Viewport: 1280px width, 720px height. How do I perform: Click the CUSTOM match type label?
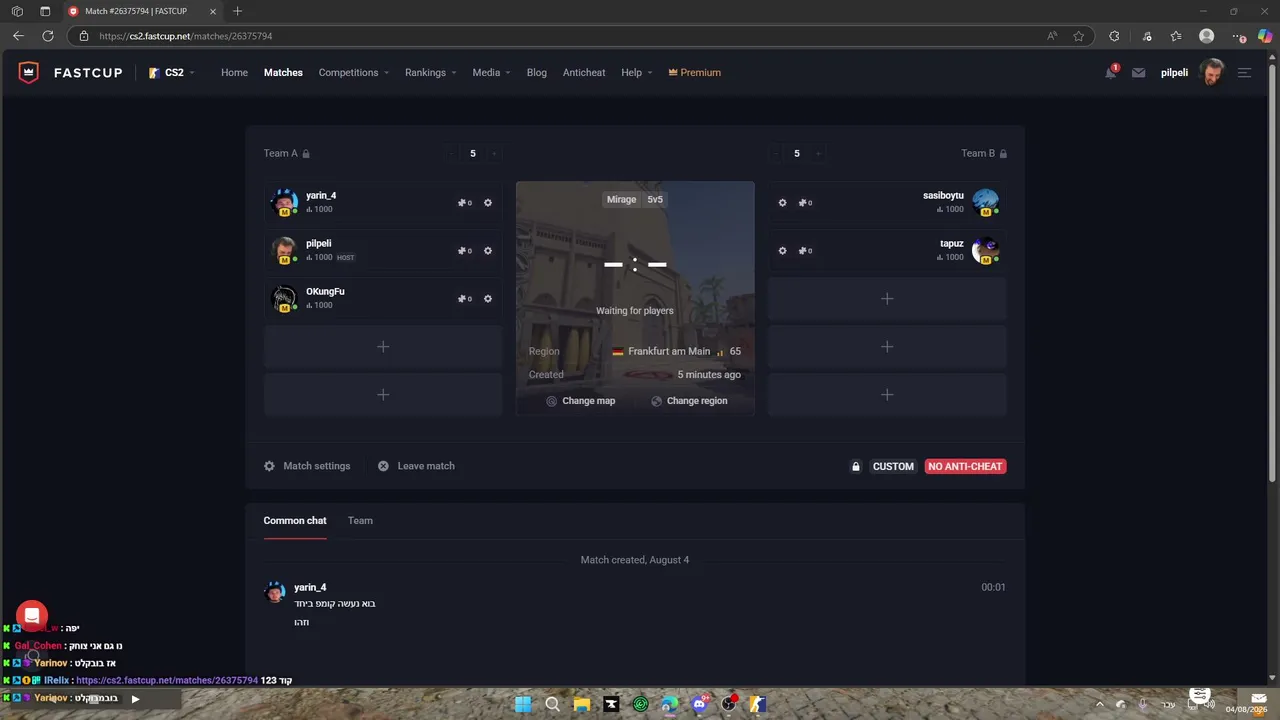[x=893, y=466]
